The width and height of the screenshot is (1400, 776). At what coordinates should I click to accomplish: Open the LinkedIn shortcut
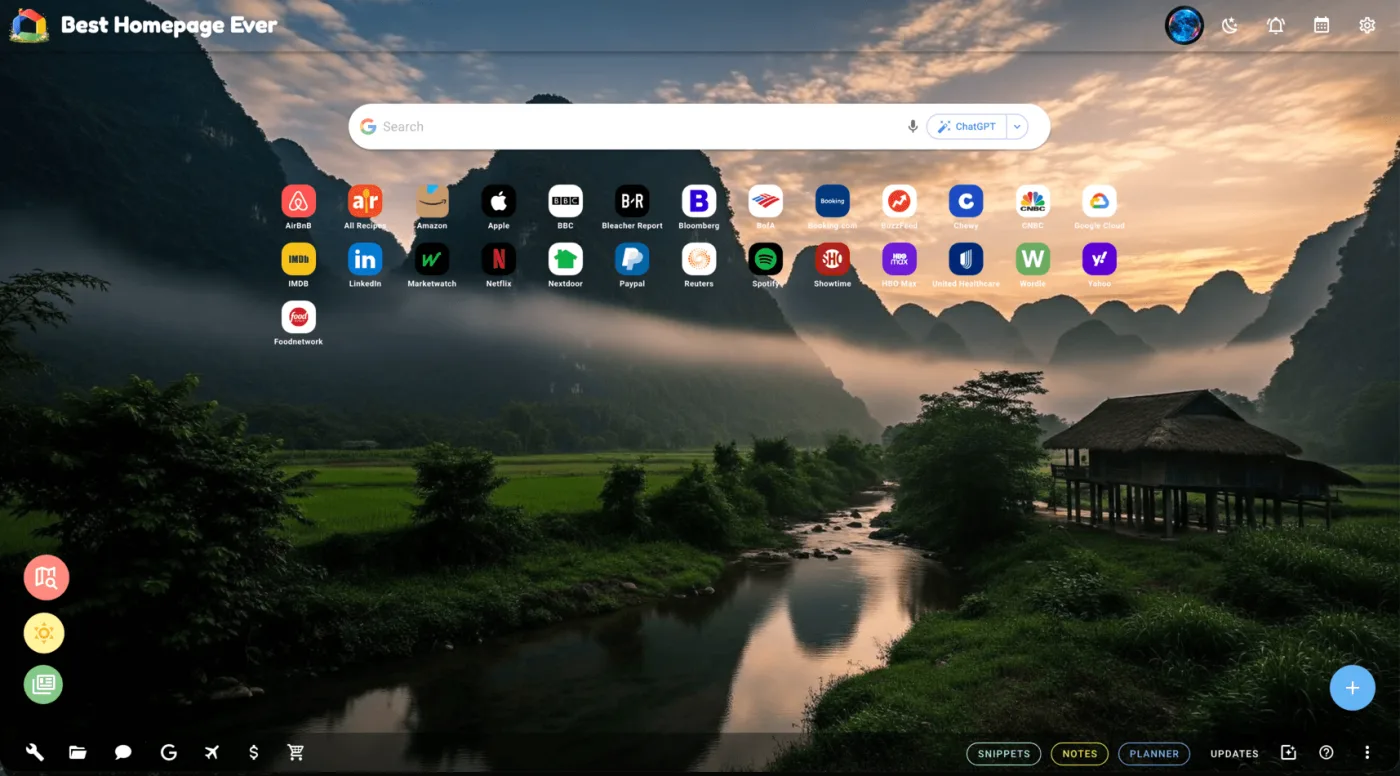click(x=365, y=259)
